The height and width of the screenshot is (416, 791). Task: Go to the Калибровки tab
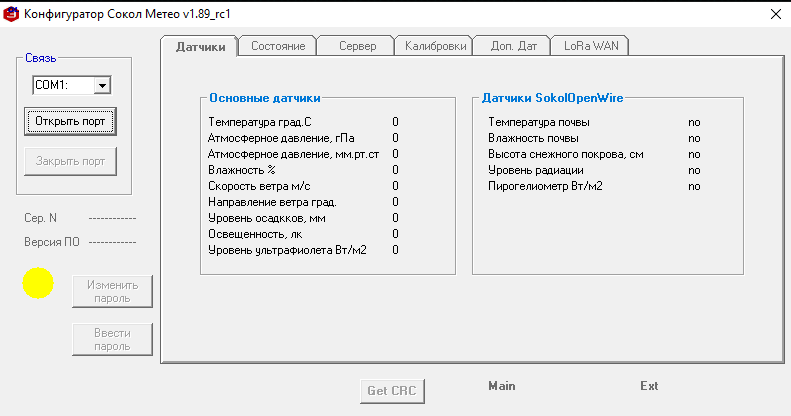click(435, 46)
